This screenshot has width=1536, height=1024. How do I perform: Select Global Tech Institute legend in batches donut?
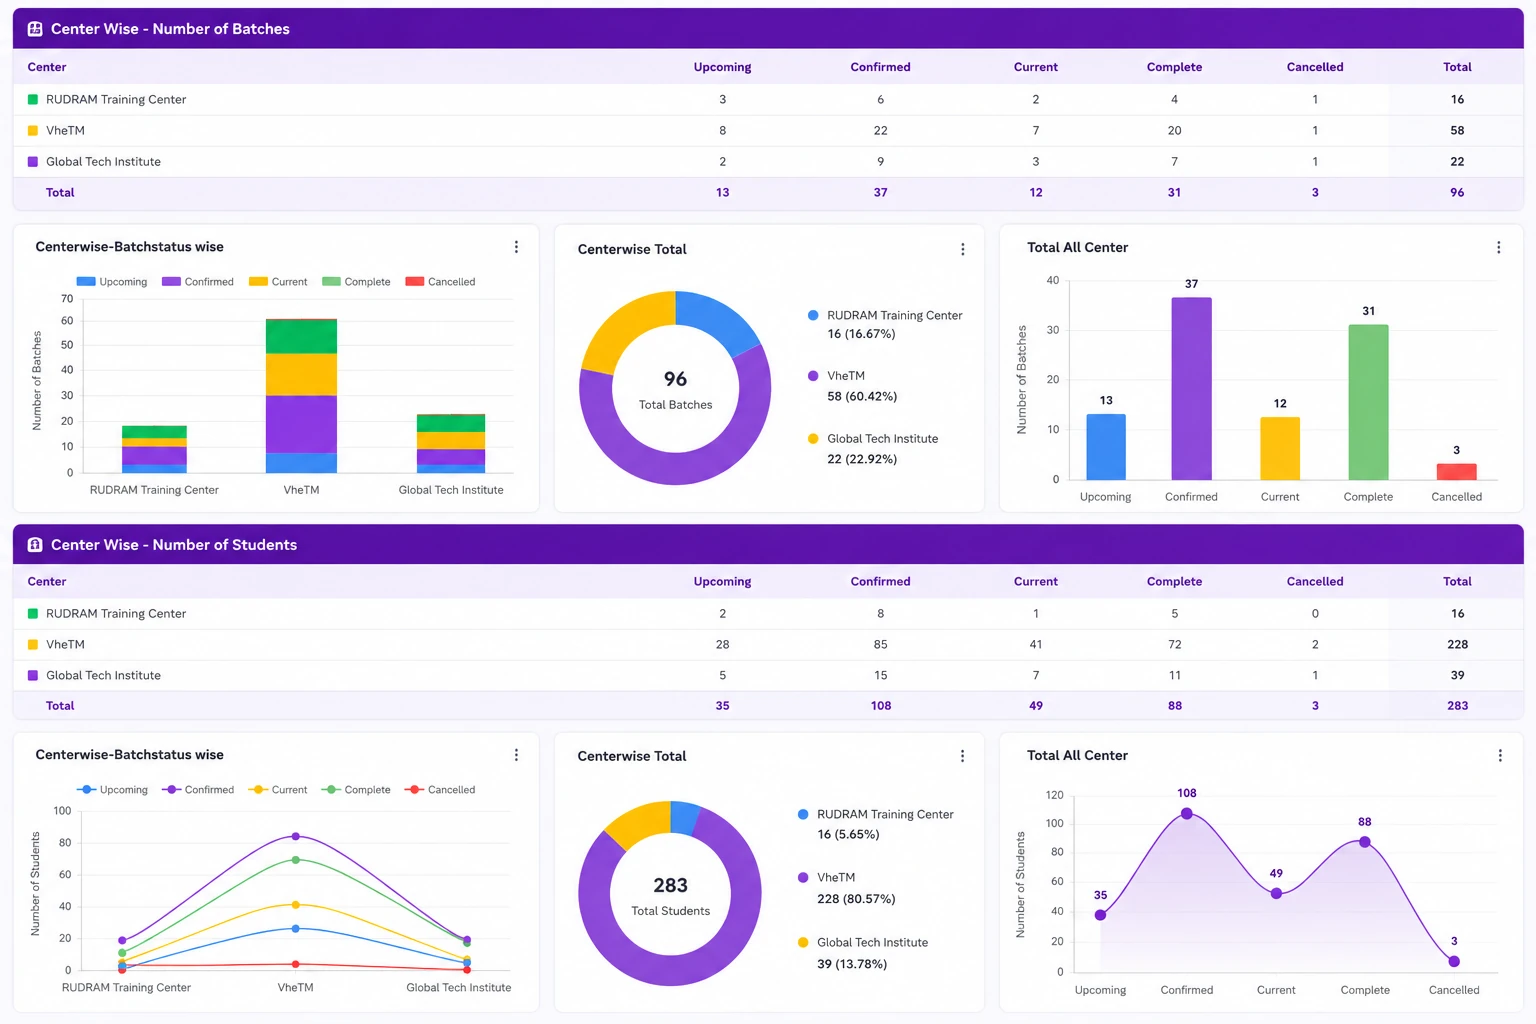[x=873, y=449]
